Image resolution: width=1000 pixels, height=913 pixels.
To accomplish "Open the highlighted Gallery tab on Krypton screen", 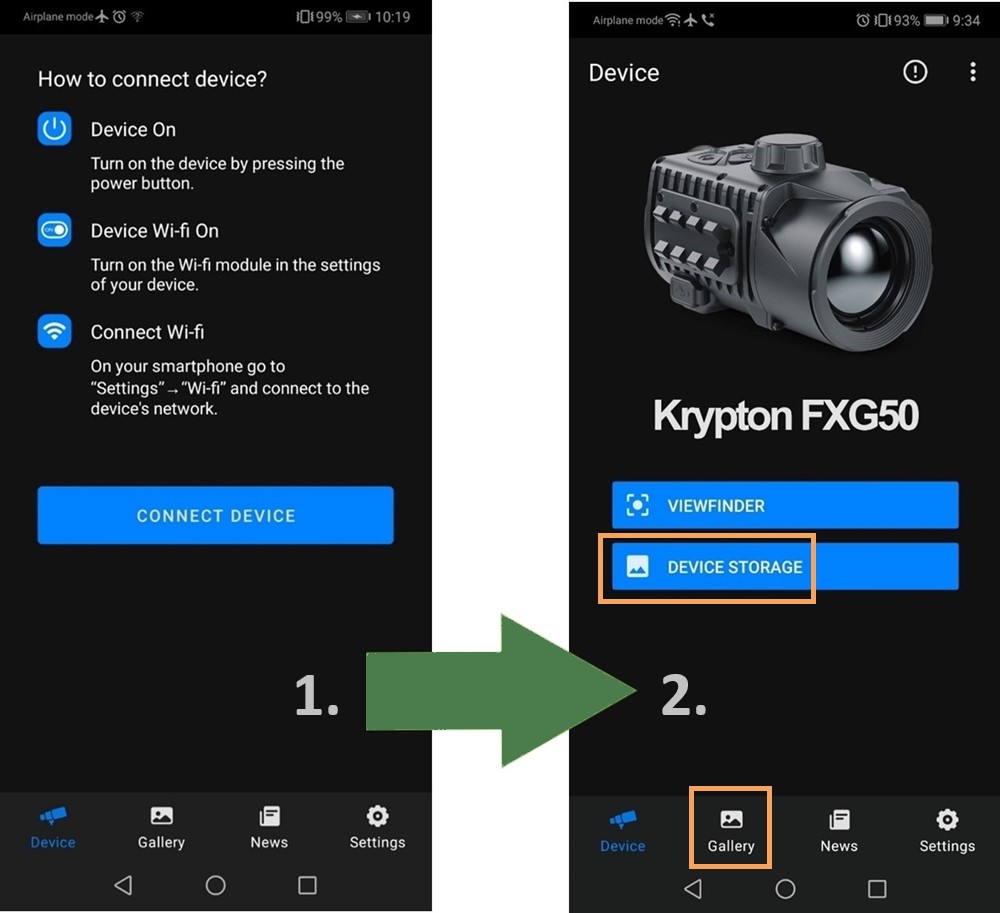I will [731, 831].
